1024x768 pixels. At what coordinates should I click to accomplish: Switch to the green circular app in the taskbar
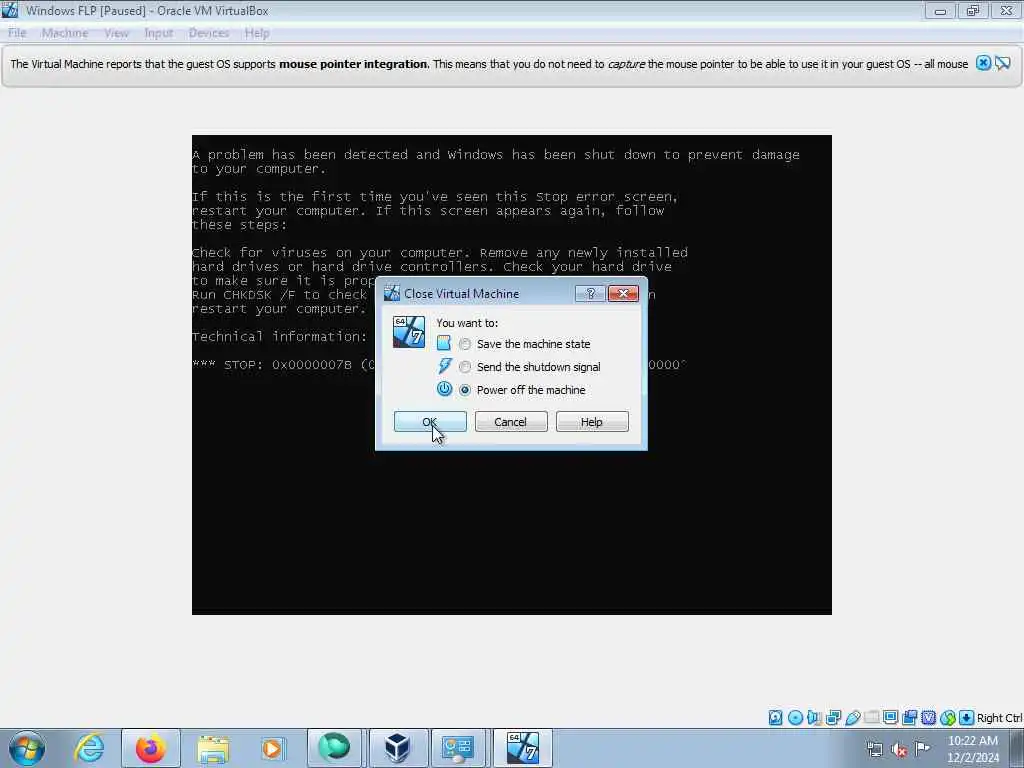[334, 748]
